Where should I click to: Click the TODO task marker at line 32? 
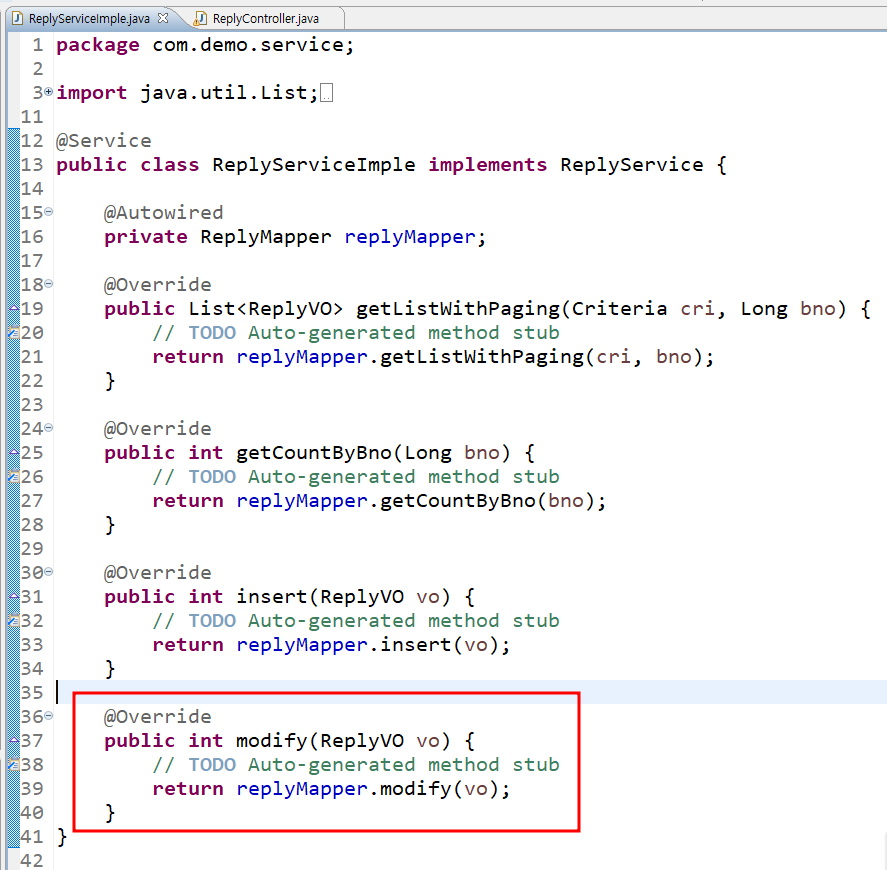pyautogui.click(x=14, y=621)
